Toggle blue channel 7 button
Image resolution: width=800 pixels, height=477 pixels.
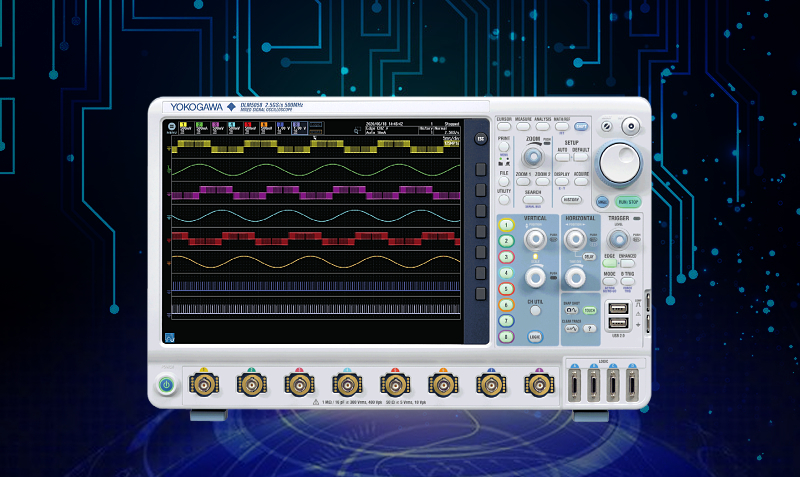click(x=506, y=321)
